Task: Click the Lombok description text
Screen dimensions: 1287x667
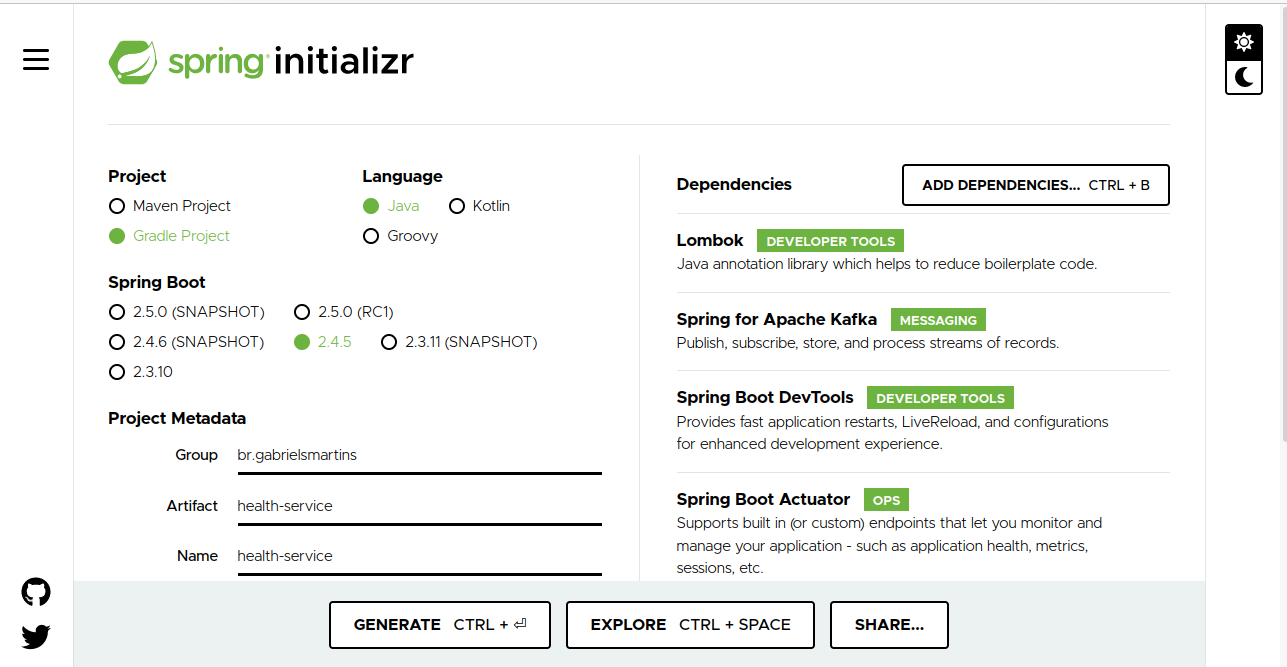Action: (887, 264)
